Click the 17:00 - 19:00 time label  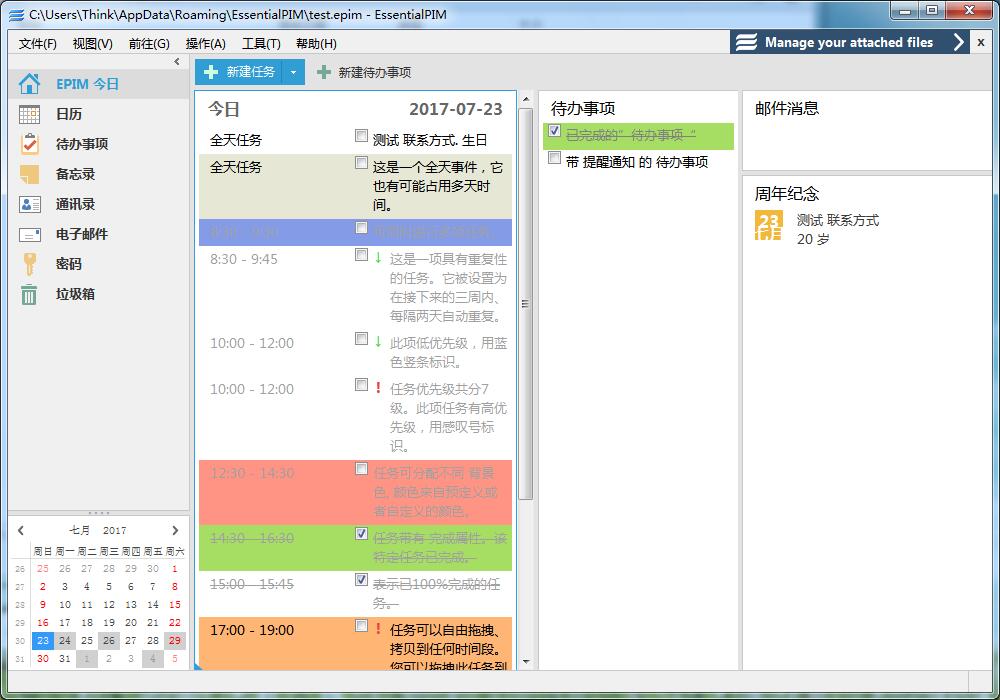pyautogui.click(x=252, y=630)
